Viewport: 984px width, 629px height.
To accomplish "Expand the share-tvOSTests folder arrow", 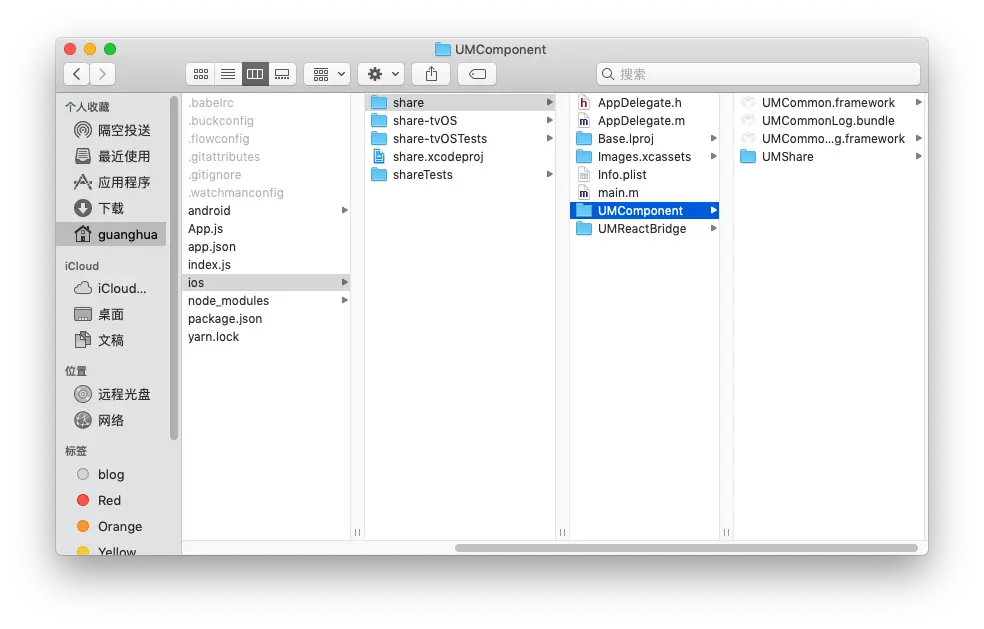I will (x=550, y=138).
